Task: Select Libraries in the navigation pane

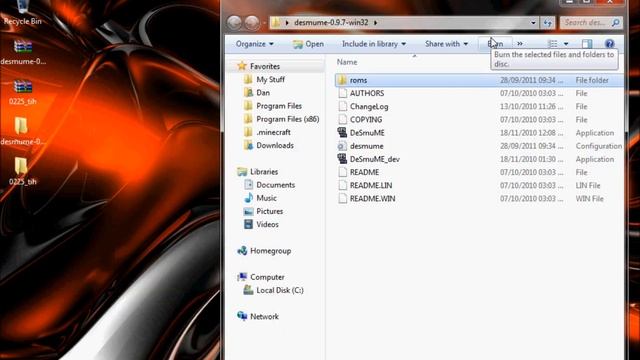Action: coord(264,172)
